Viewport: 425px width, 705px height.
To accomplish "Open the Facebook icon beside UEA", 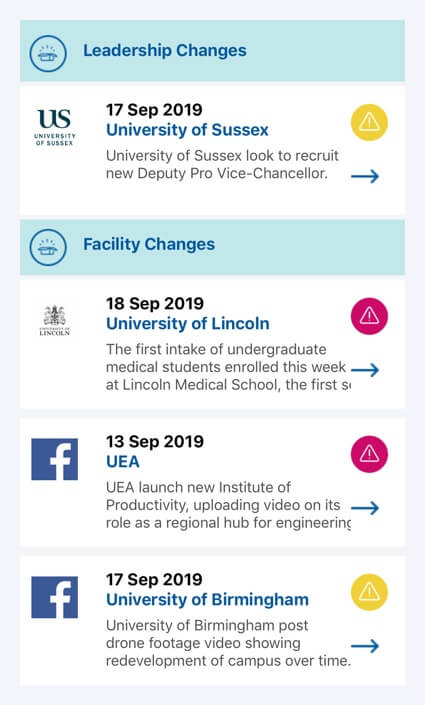I will pos(54,459).
